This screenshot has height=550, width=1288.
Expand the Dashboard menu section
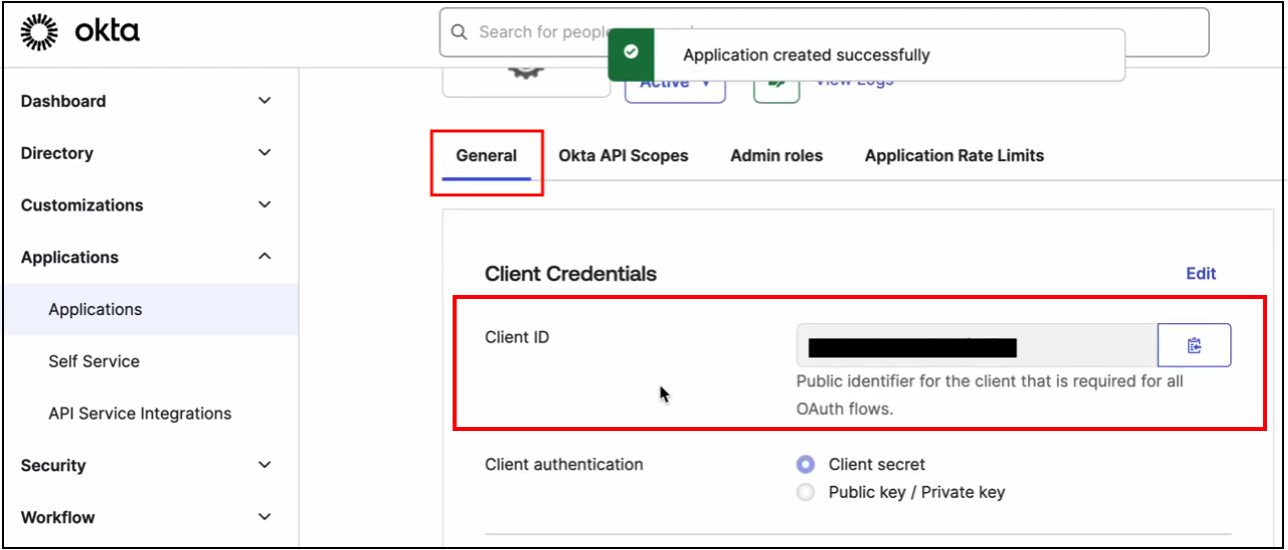264,101
